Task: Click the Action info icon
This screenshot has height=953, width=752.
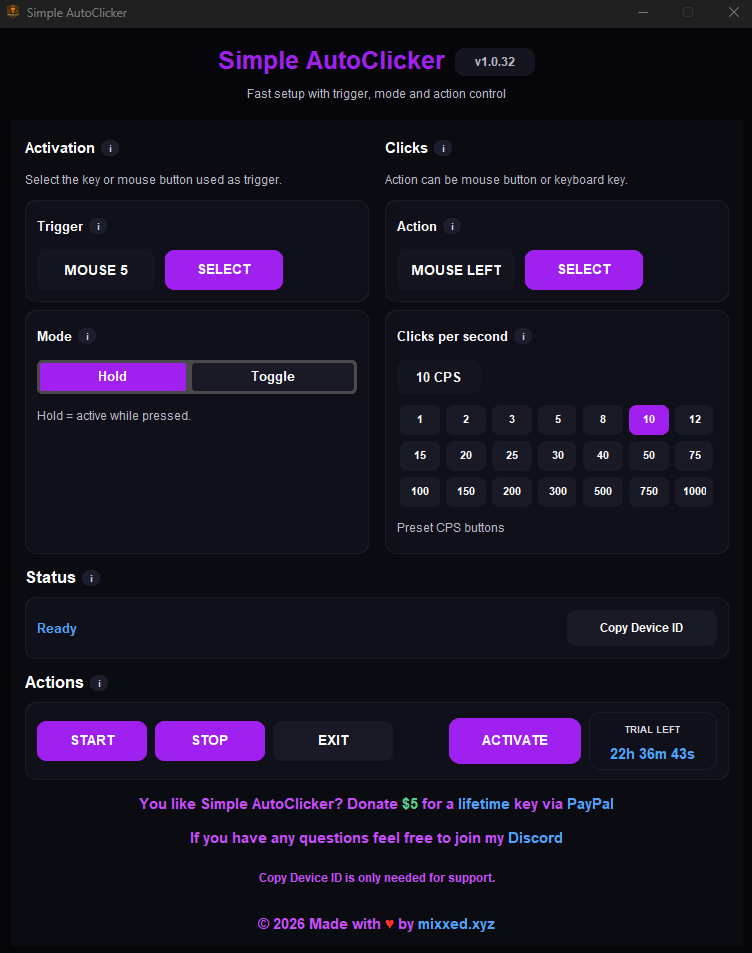Action: point(452,226)
